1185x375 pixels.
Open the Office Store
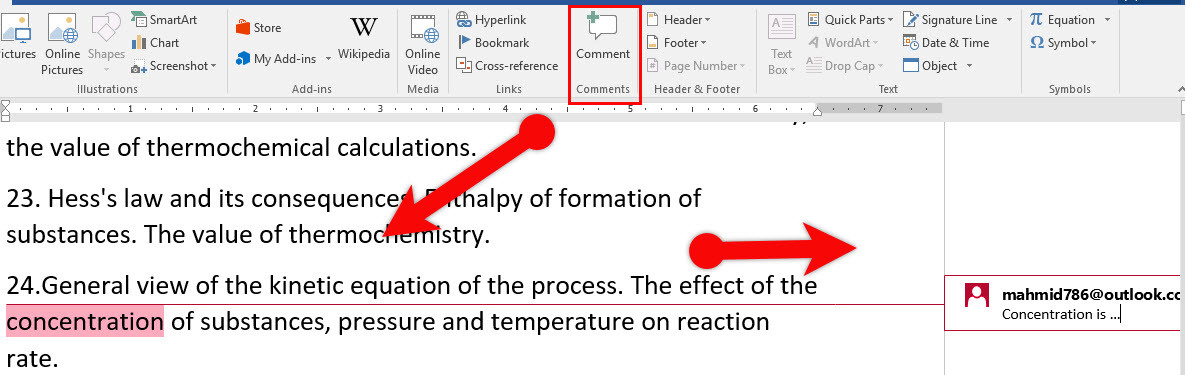click(x=258, y=28)
